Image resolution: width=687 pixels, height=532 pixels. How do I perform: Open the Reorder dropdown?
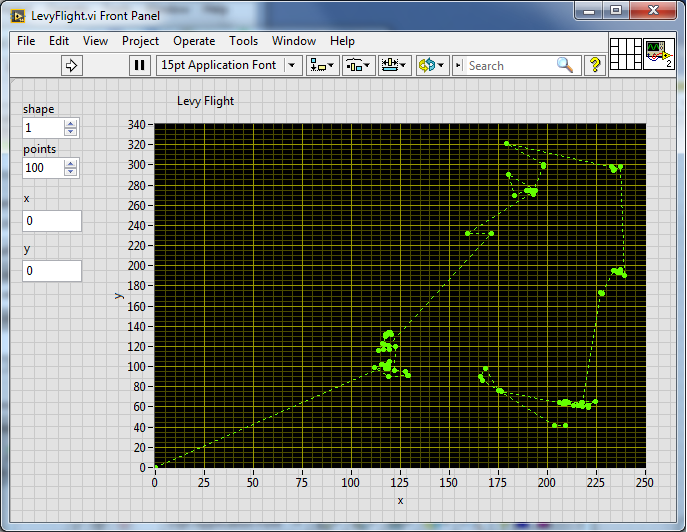pyautogui.click(x=432, y=66)
